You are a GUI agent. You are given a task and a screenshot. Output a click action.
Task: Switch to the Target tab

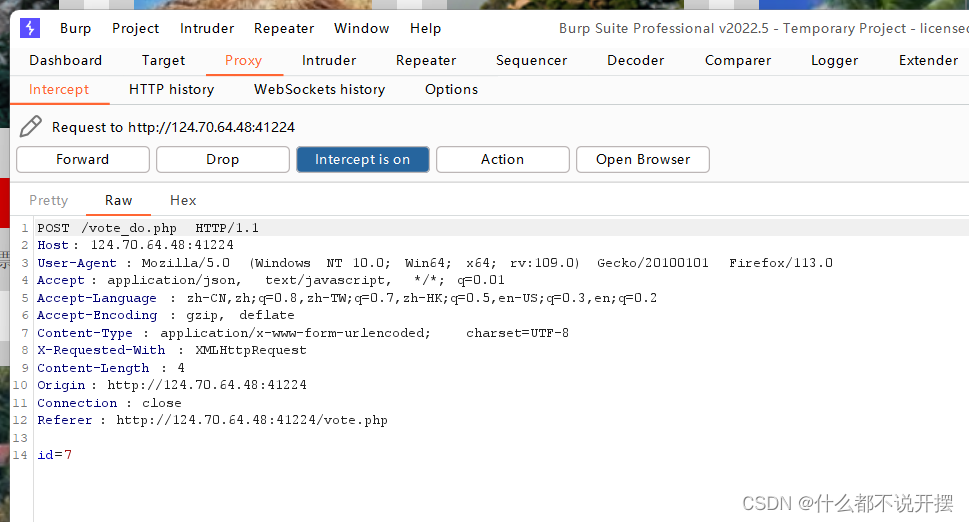pyautogui.click(x=163, y=61)
